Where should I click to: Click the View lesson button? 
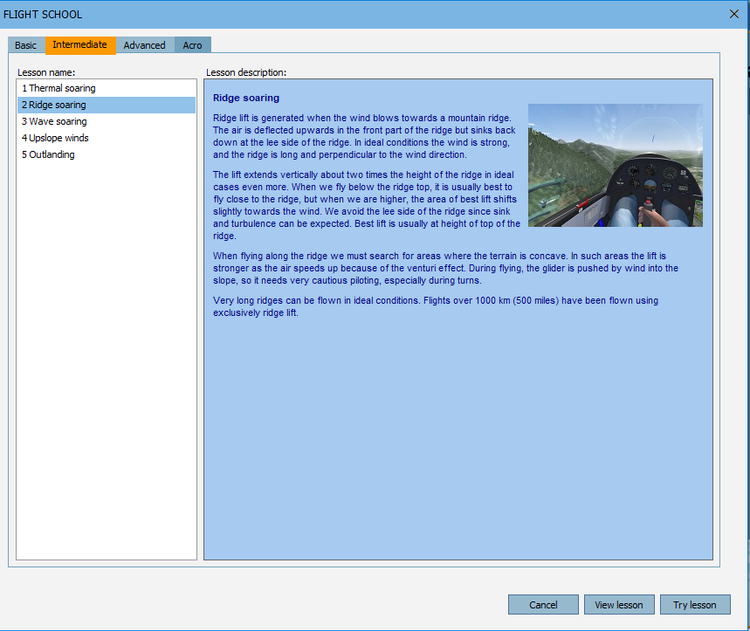(x=619, y=605)
